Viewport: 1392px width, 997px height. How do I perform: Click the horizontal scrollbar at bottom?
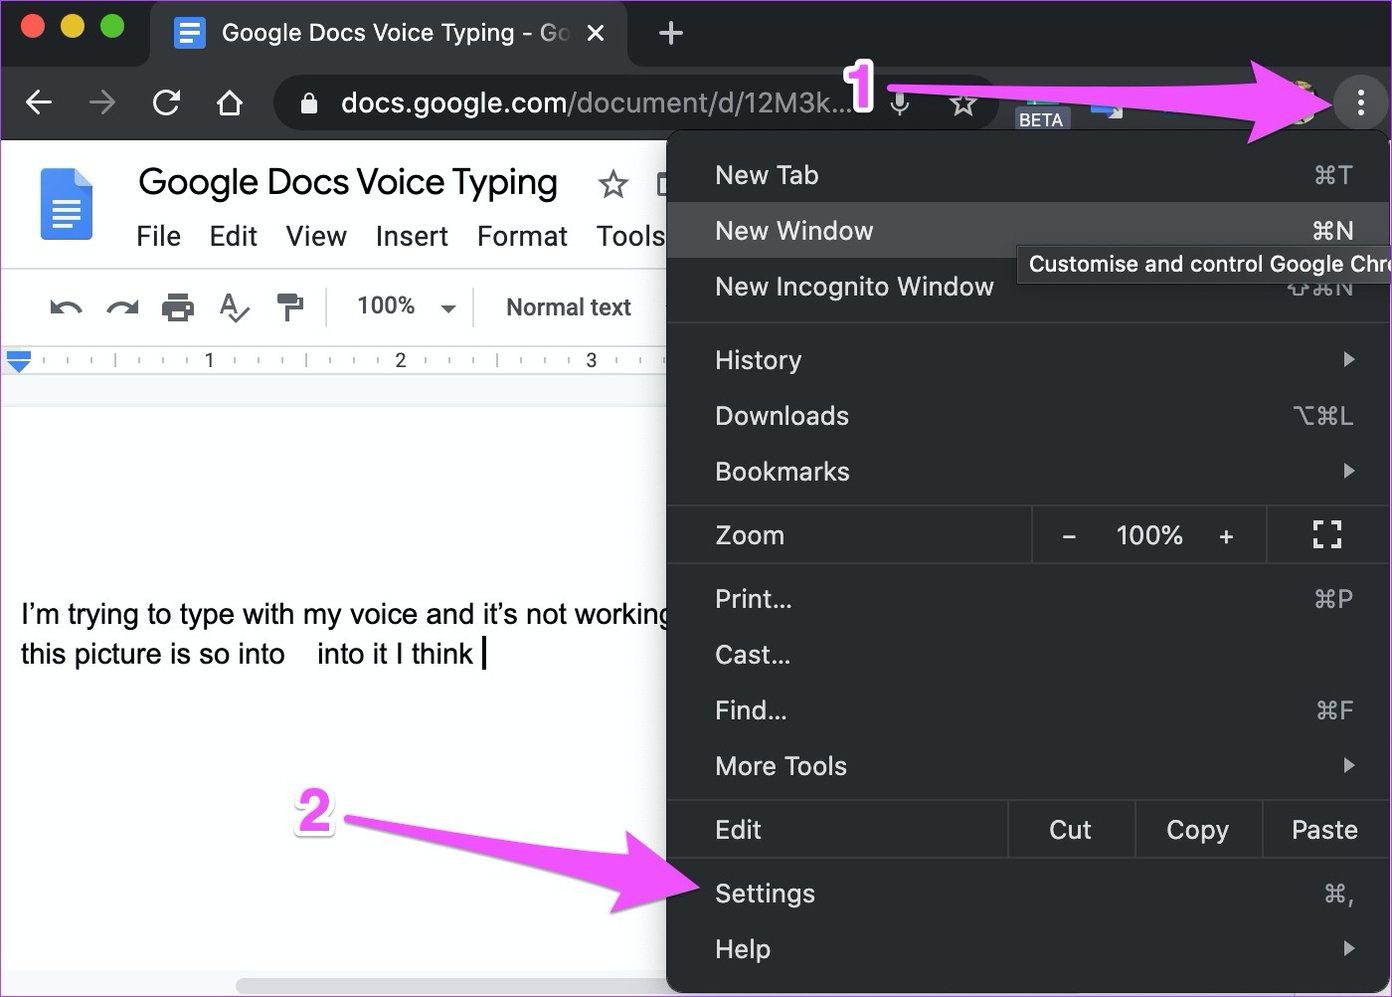point(451,986)
